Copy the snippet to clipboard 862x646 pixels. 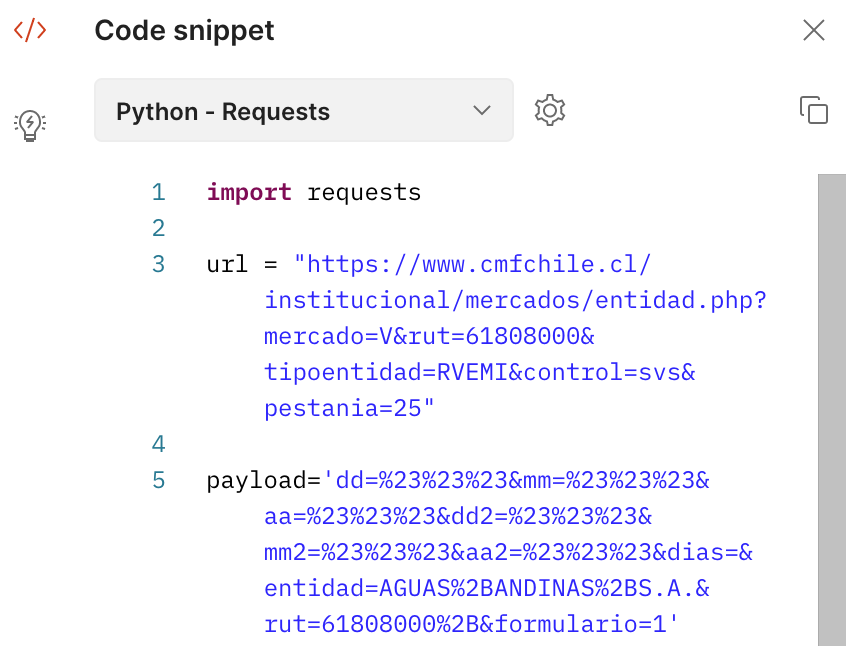[814, 110]
